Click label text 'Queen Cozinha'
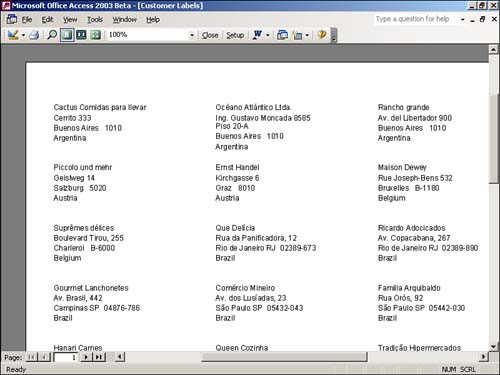Image resolution: width=500 pixels, height=375 pixels. click(242, 348)
